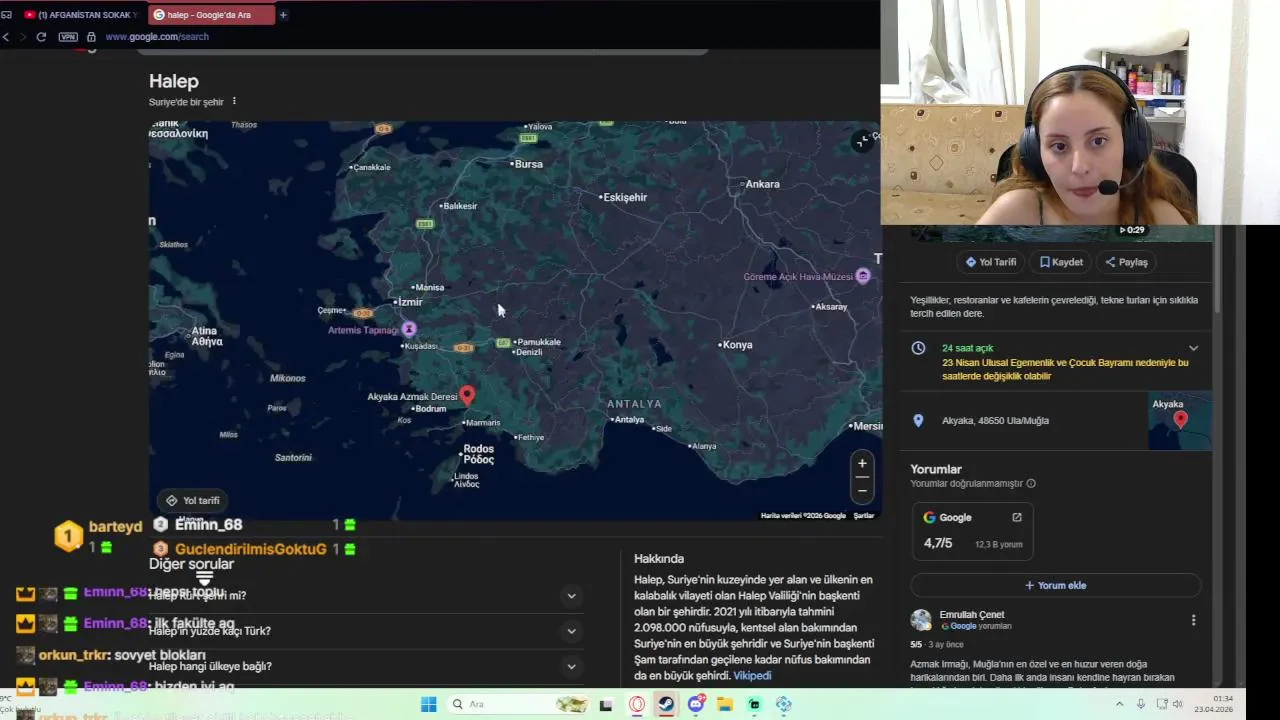Screen dimensions: 1280x720
Task: Open Windows Start menu
Action: (428, 704)
